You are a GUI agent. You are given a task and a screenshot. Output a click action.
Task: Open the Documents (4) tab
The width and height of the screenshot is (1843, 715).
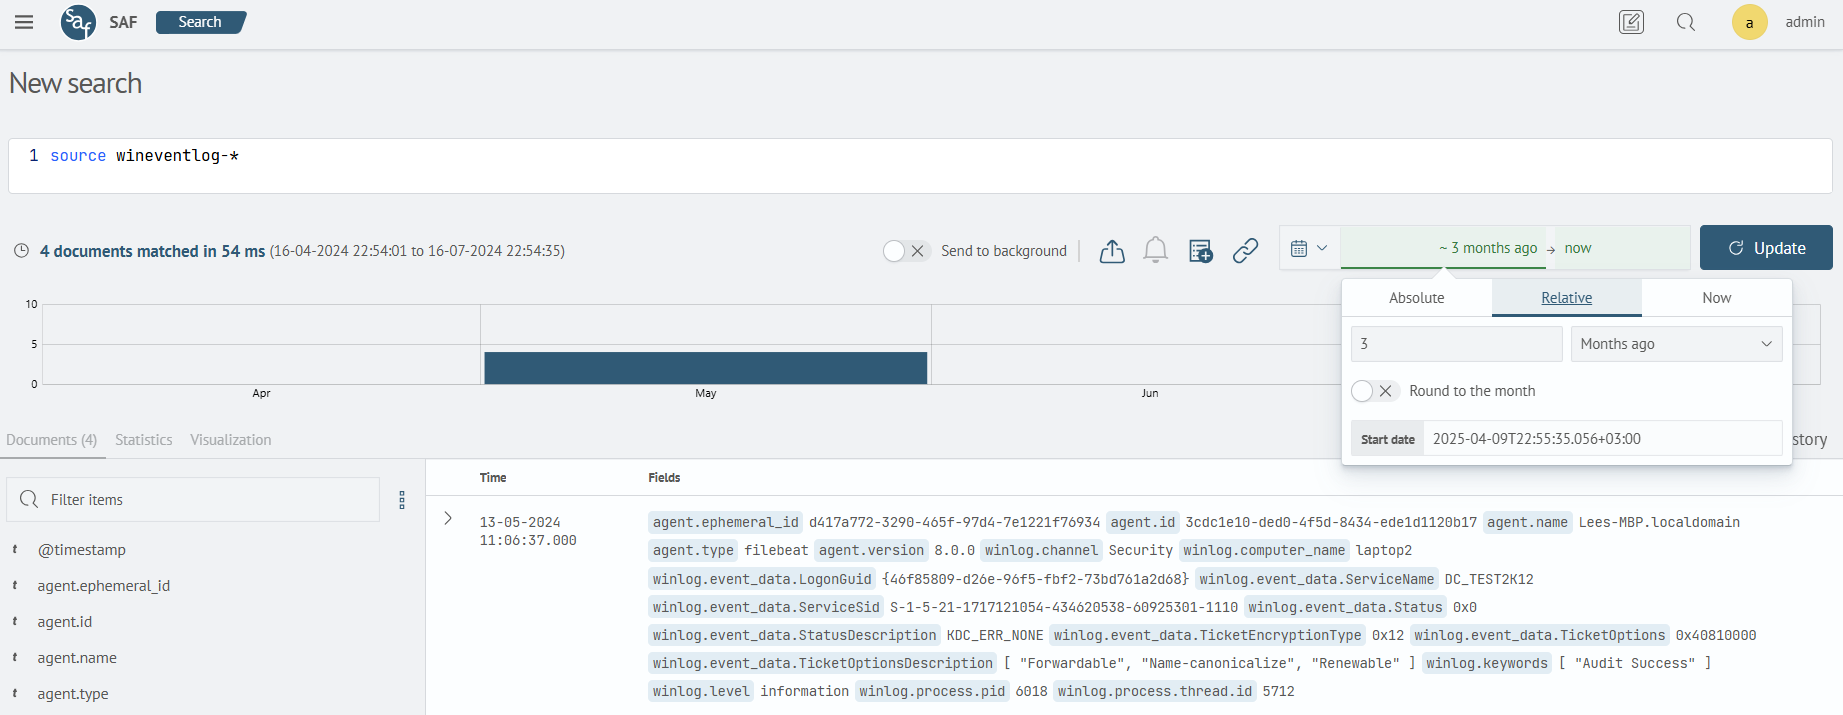(52, 440)
